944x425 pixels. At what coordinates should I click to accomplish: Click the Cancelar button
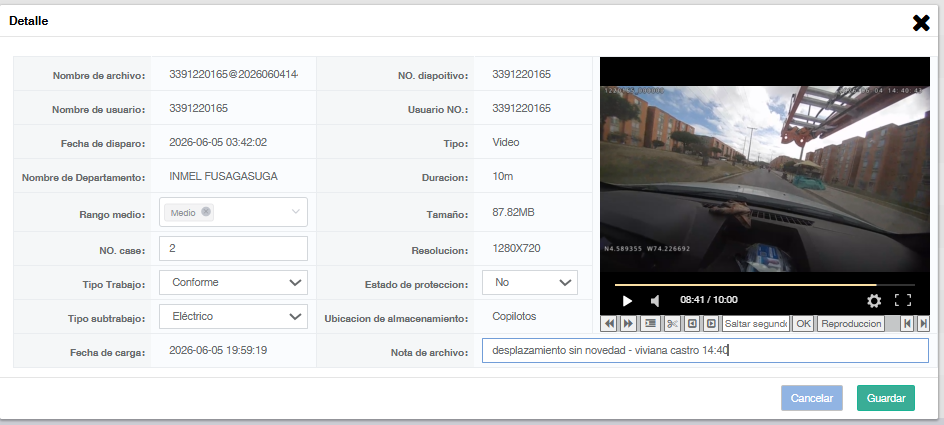click(812, 398)
